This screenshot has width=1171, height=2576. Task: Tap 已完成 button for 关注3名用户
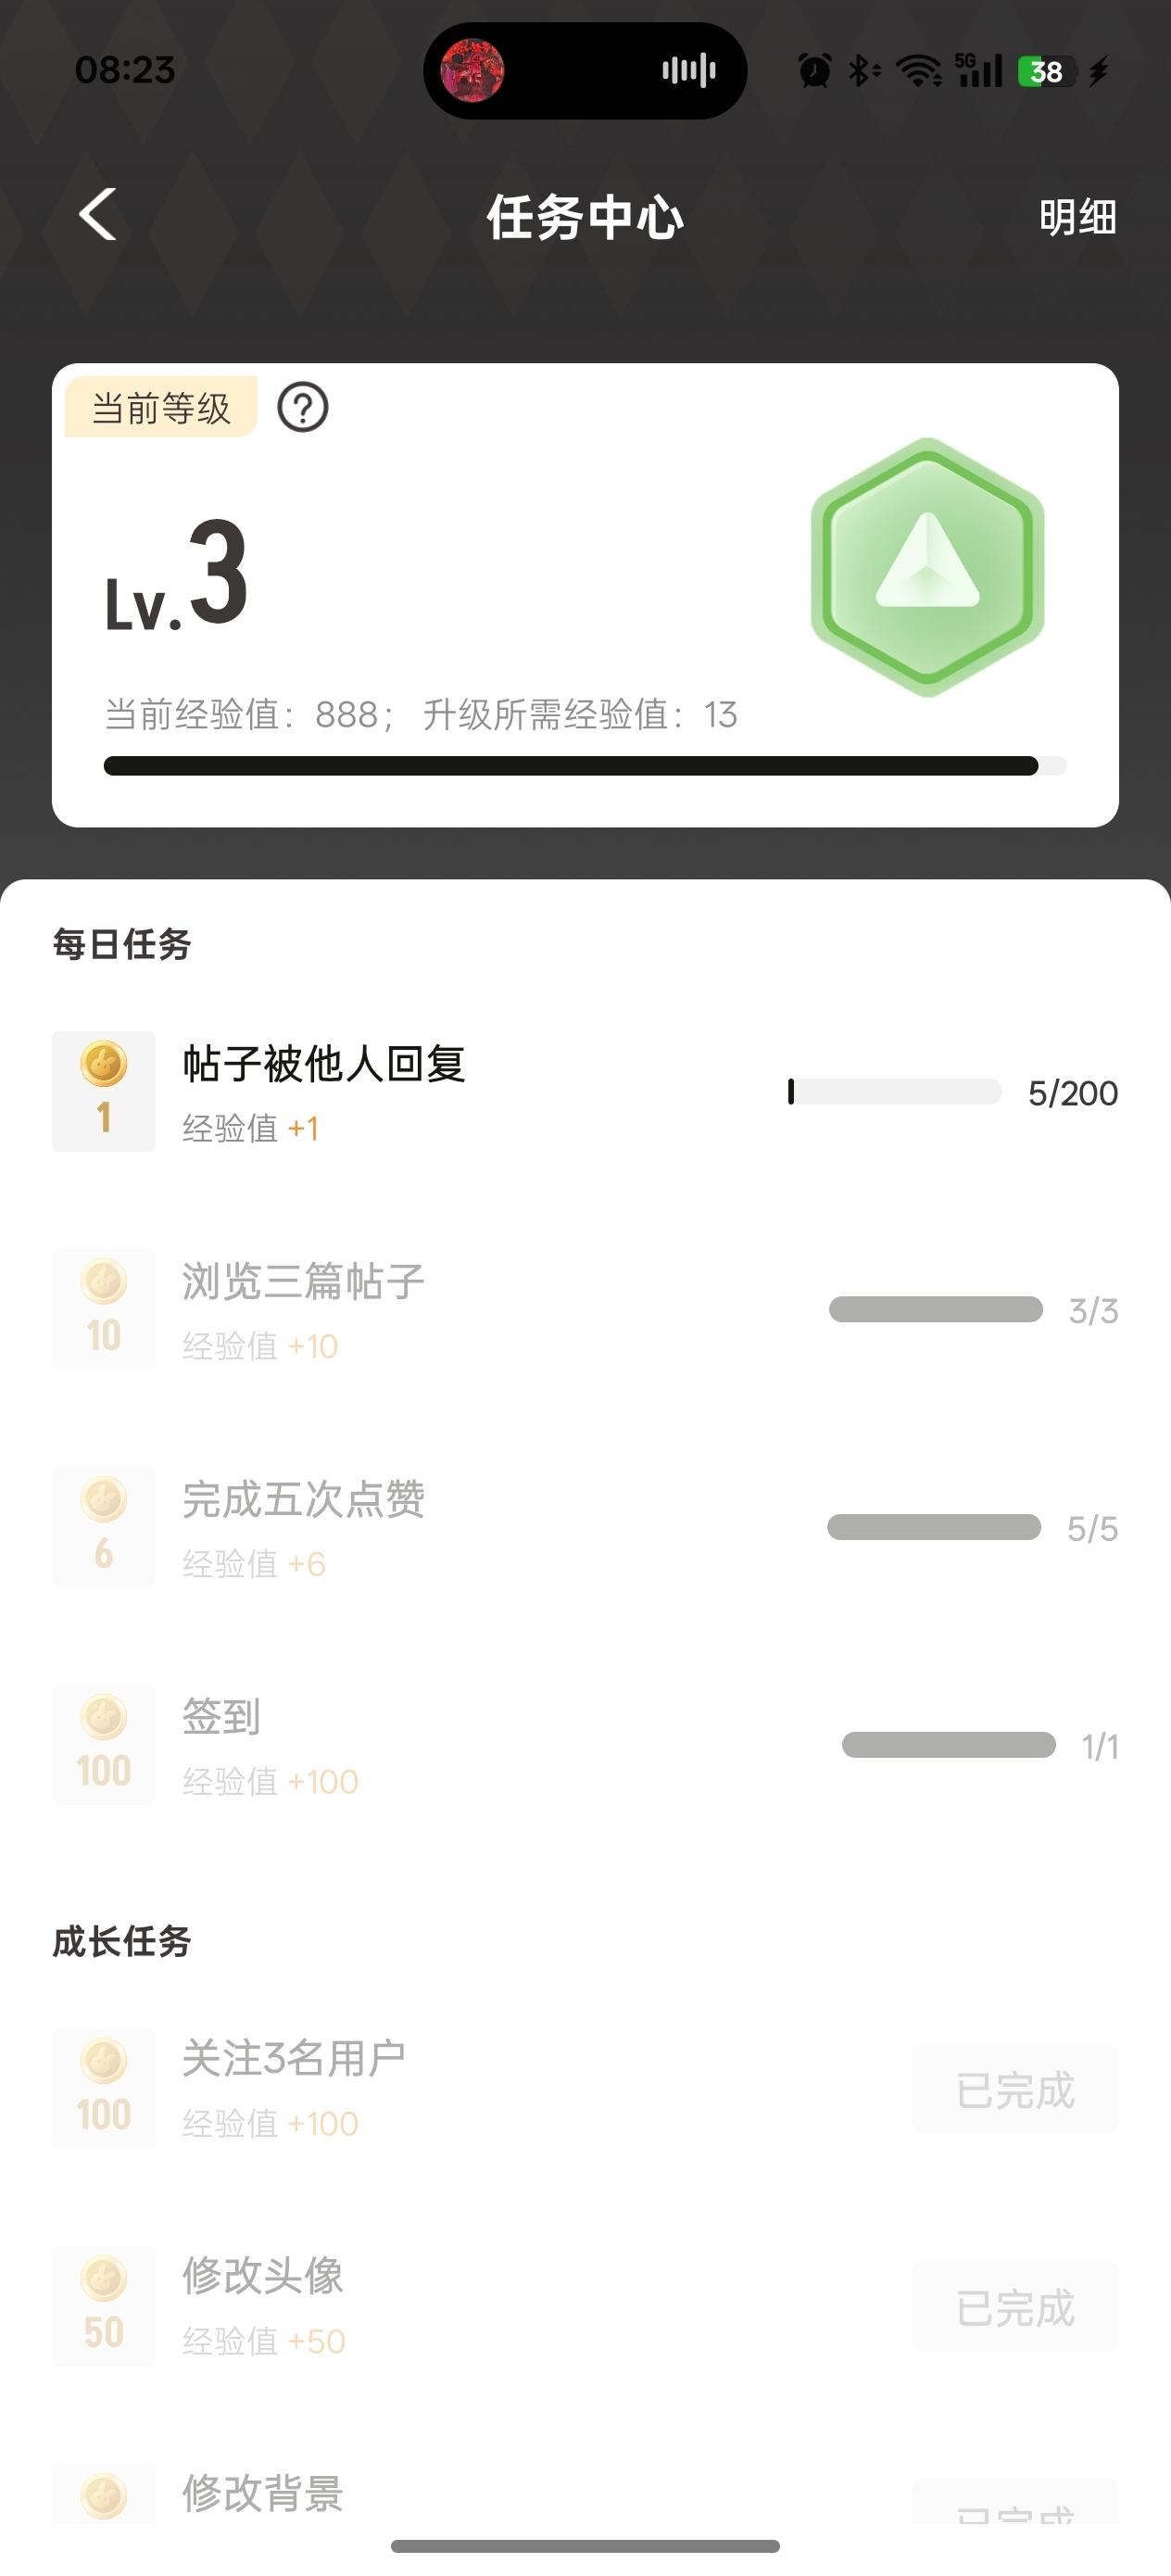[x=1015, y=2089]
